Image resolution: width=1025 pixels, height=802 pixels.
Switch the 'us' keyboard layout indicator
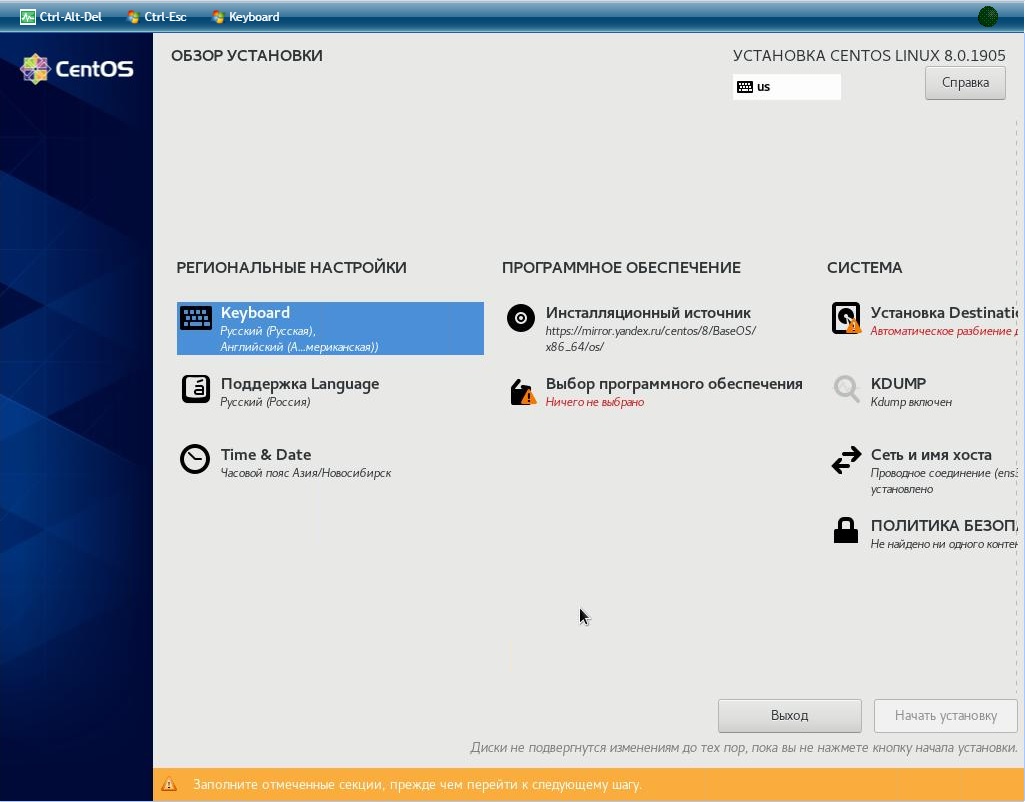tap(786, 87)
